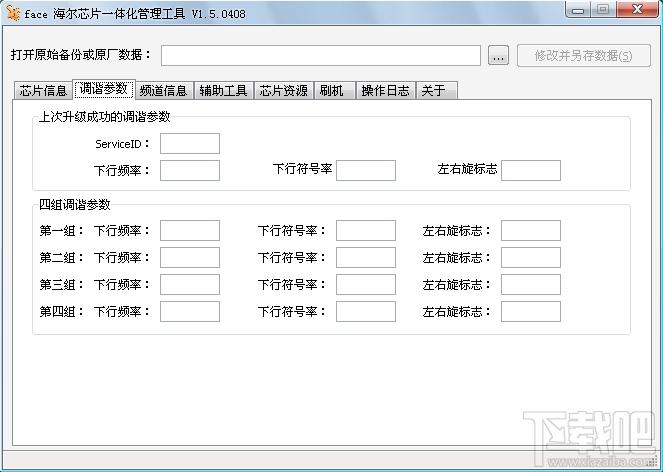View the 操作日志 tab

coord(386,91)
